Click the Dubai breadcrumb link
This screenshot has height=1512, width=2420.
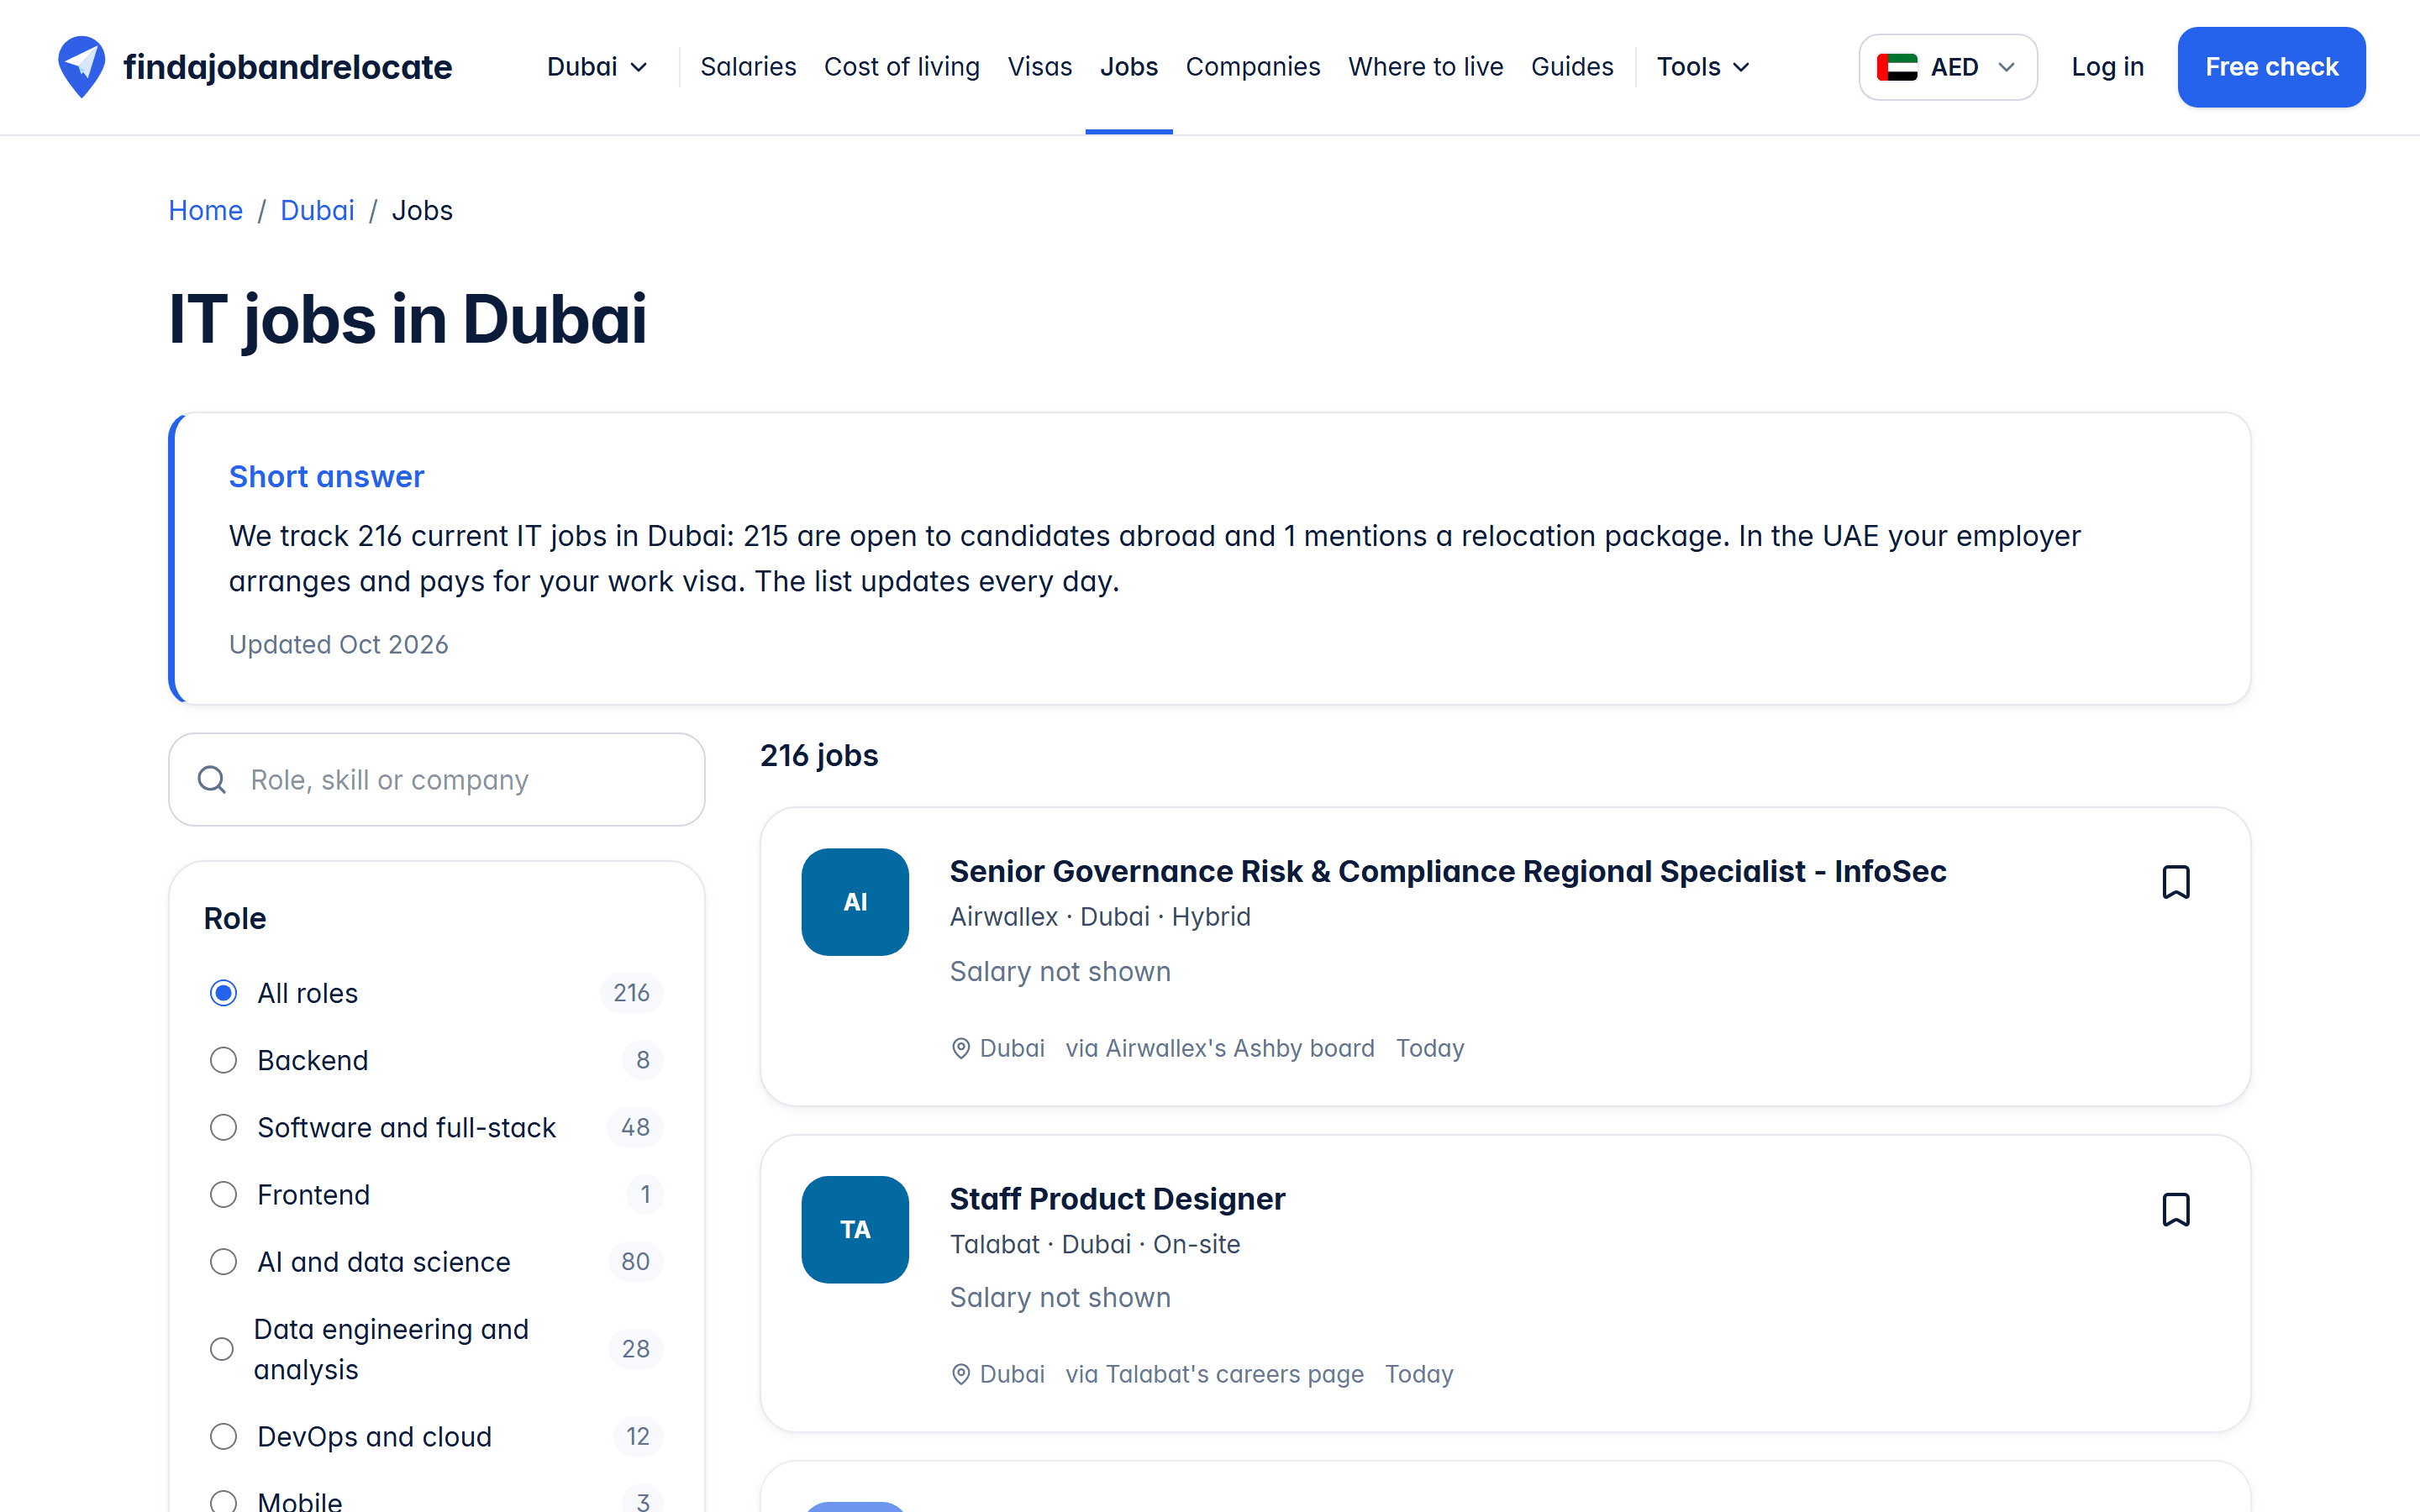click(317, 211)
